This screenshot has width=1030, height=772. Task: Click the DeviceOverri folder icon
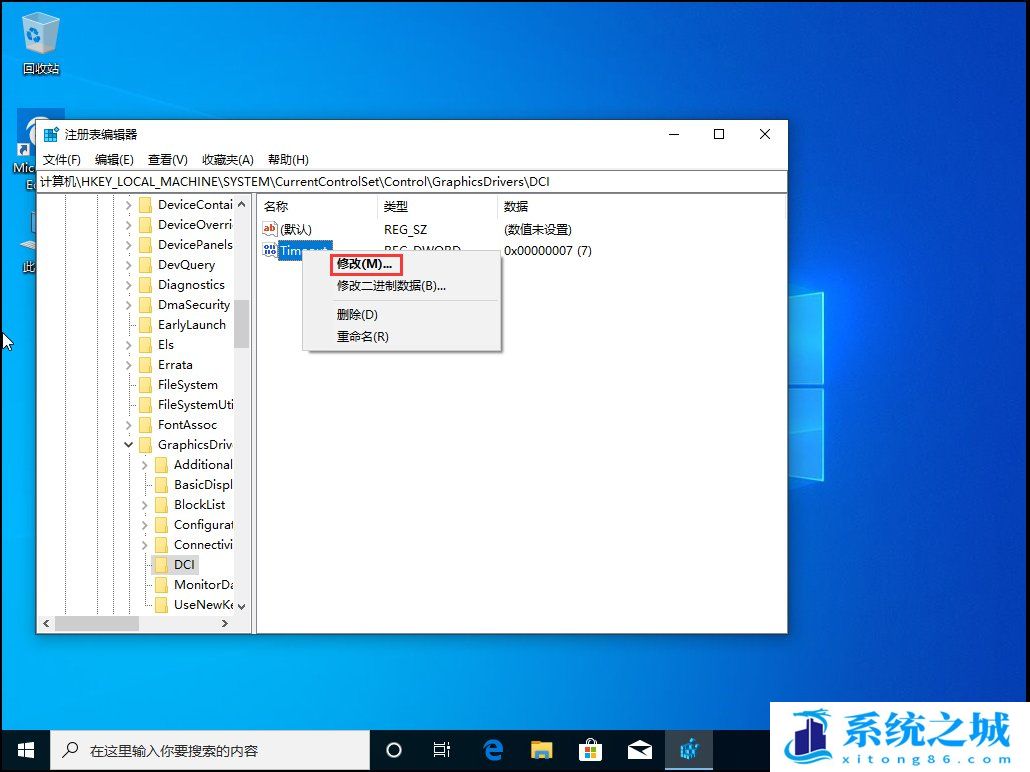146,225
